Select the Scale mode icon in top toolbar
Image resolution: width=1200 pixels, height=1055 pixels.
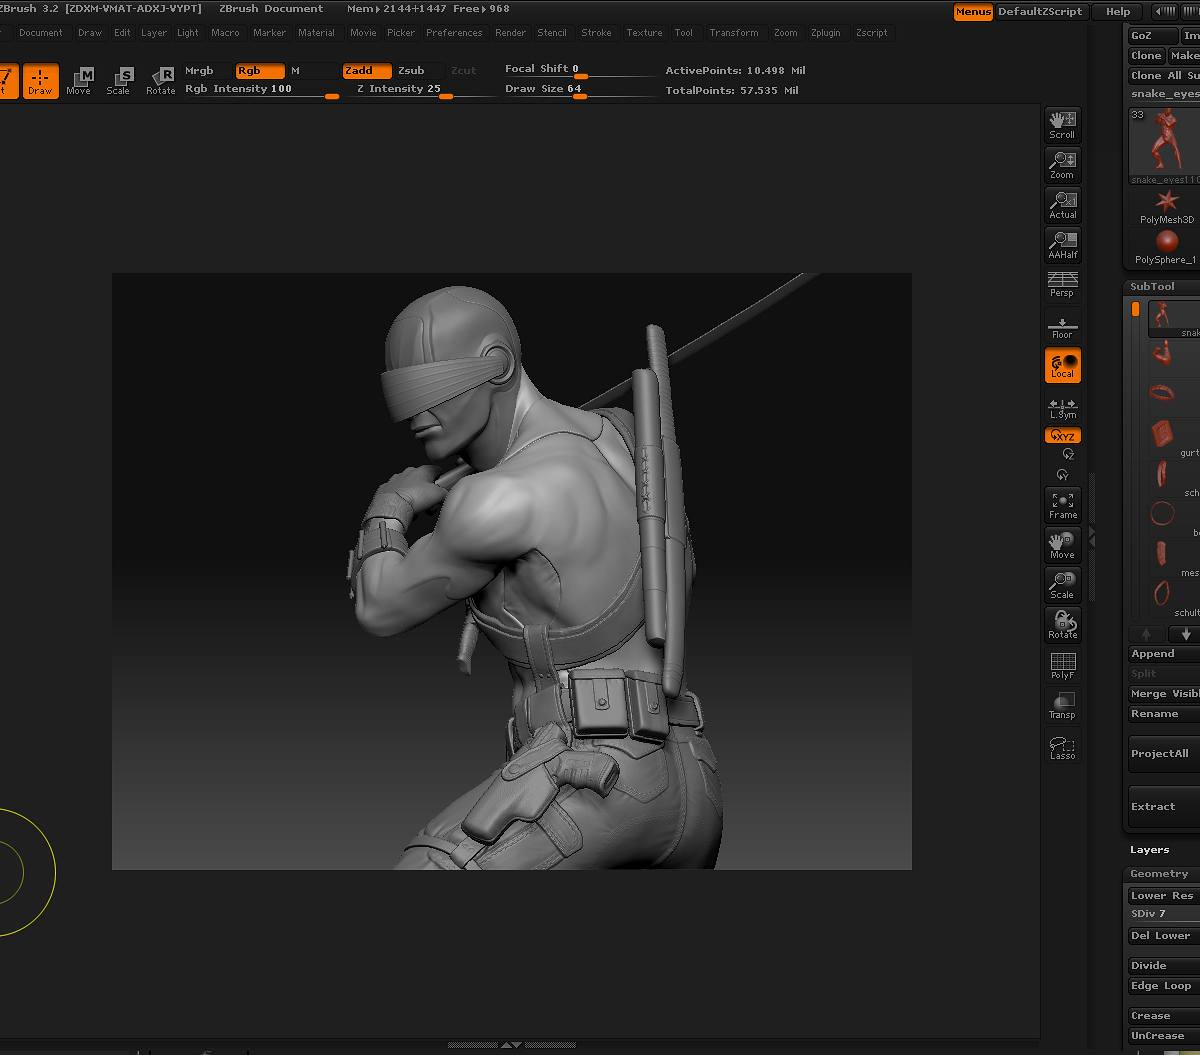(x=119, y=81)
